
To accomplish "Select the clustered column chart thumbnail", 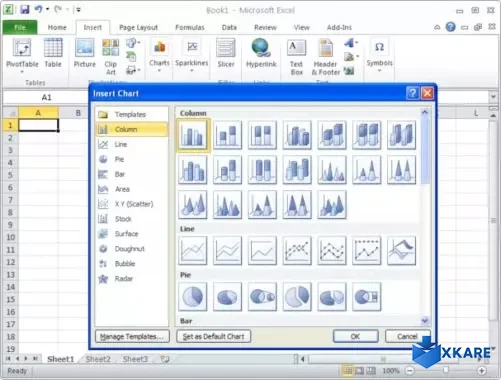I will 193,135.
